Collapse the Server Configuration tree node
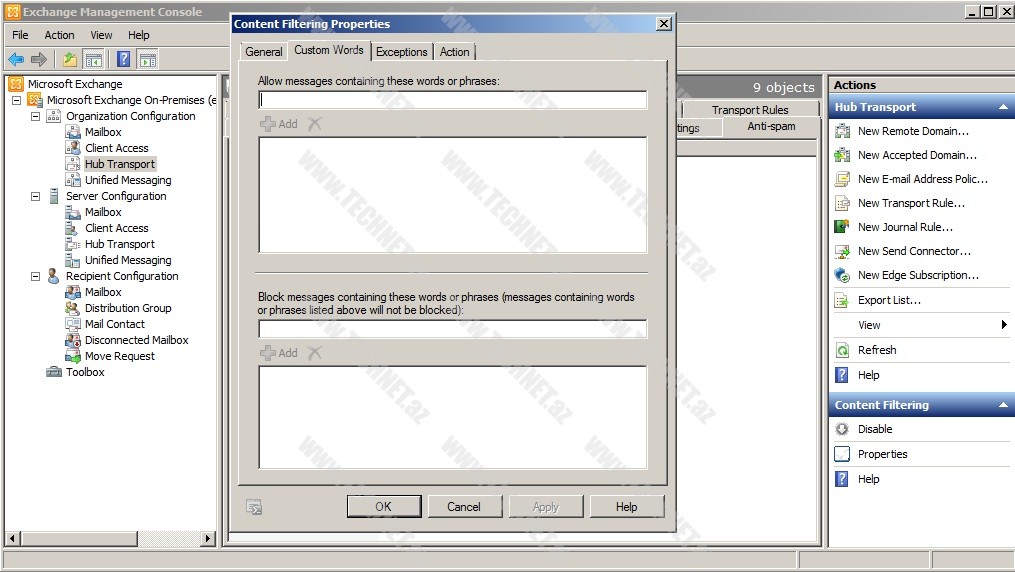This screenshot has height=572, width=1015. [x=36, y=196]
